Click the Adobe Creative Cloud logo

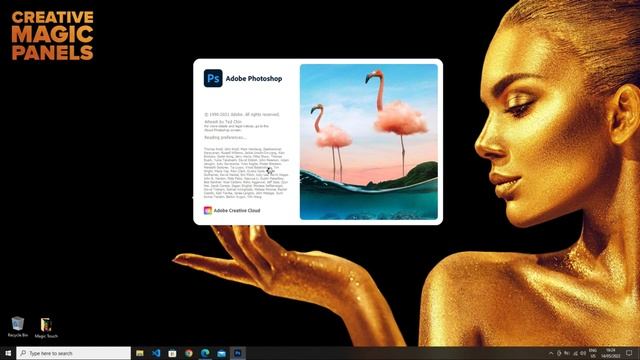[208, 210]
